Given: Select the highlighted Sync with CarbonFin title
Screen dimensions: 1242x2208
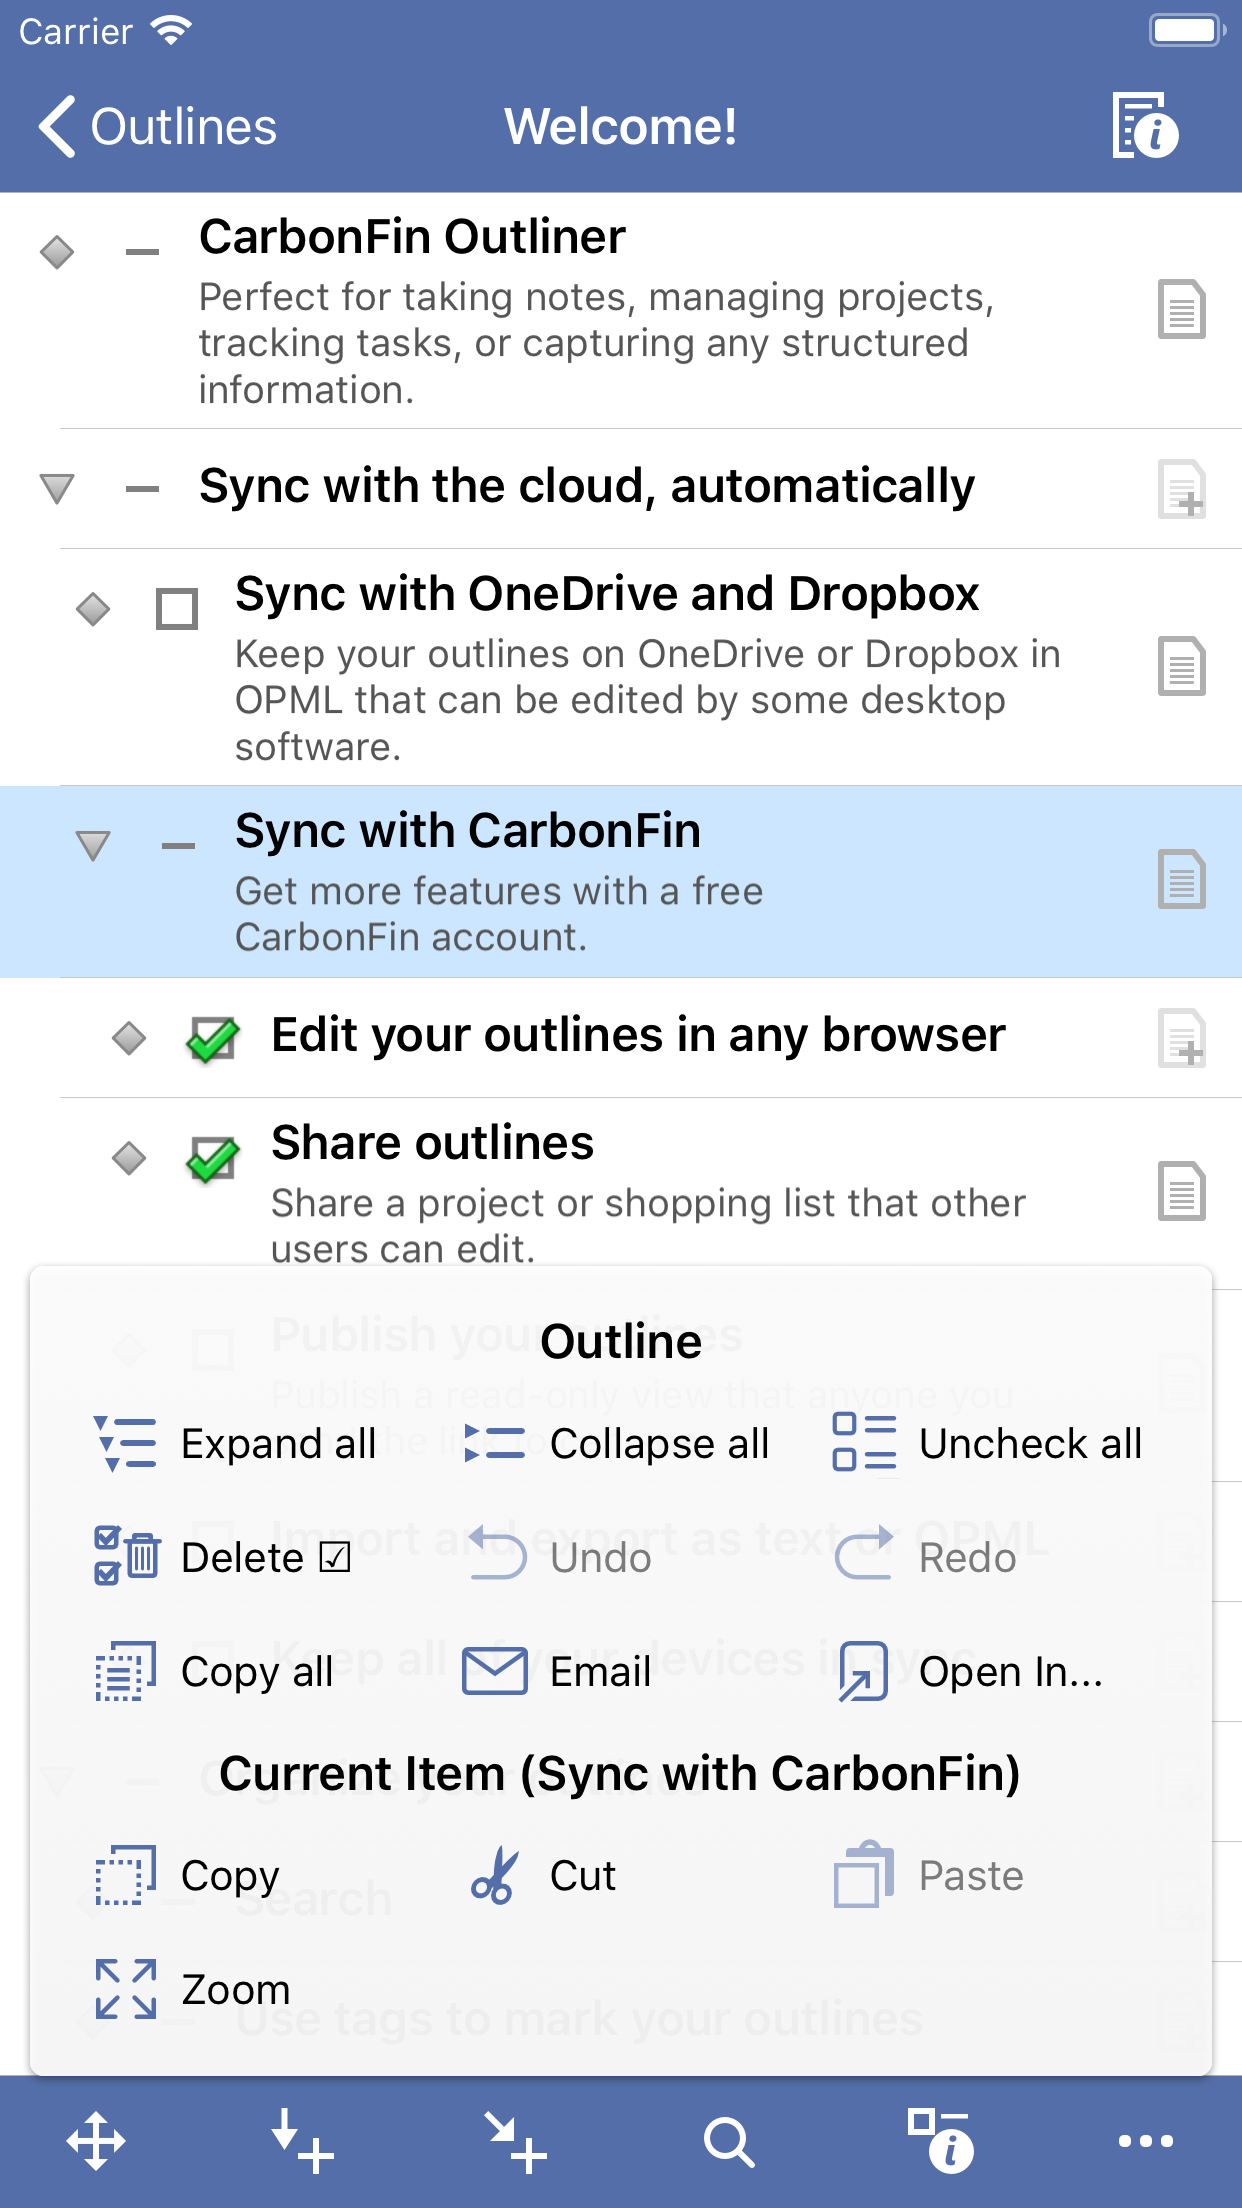Looking at the screenshot, I should [x=468, y=831].
